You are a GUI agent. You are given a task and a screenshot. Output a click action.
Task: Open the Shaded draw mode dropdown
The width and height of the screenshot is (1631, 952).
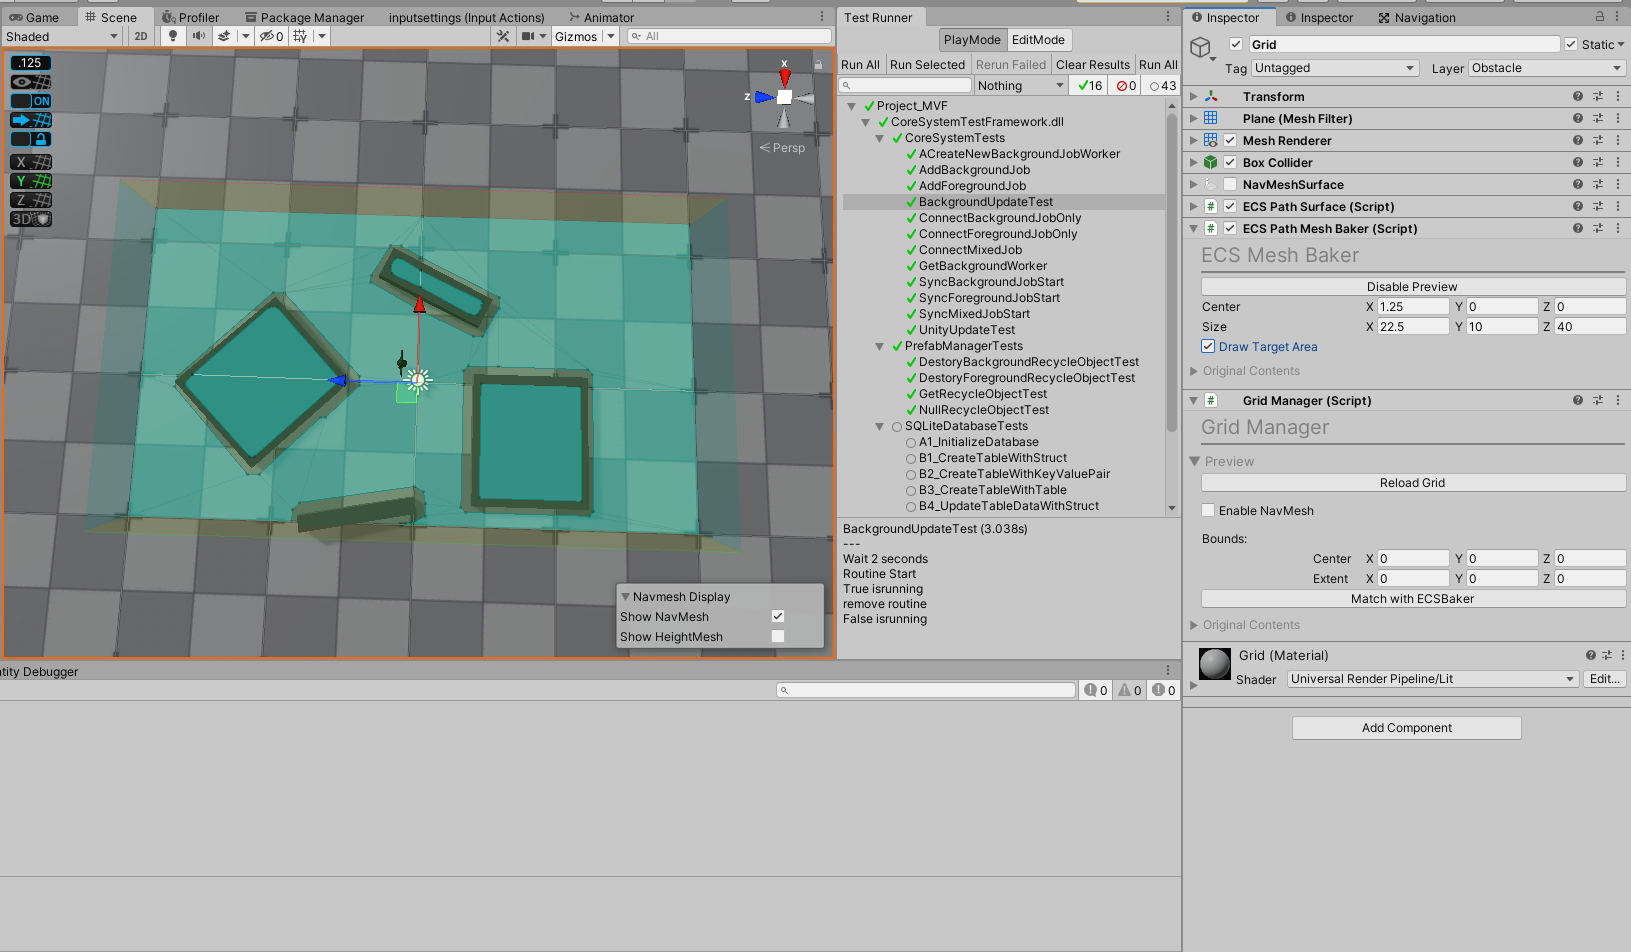[62, 37]
